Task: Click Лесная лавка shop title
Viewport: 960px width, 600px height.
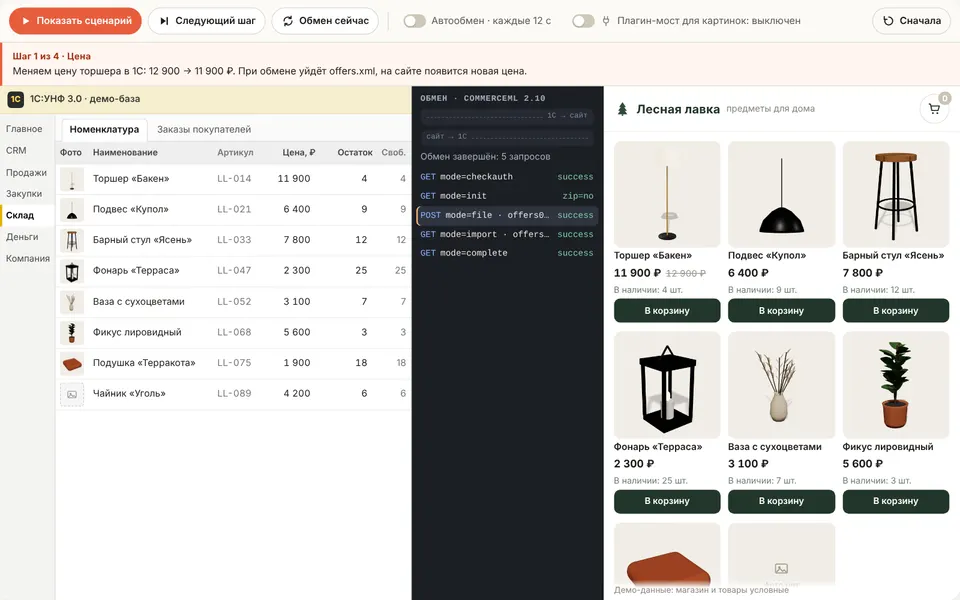Action: [x=678, y=110]
